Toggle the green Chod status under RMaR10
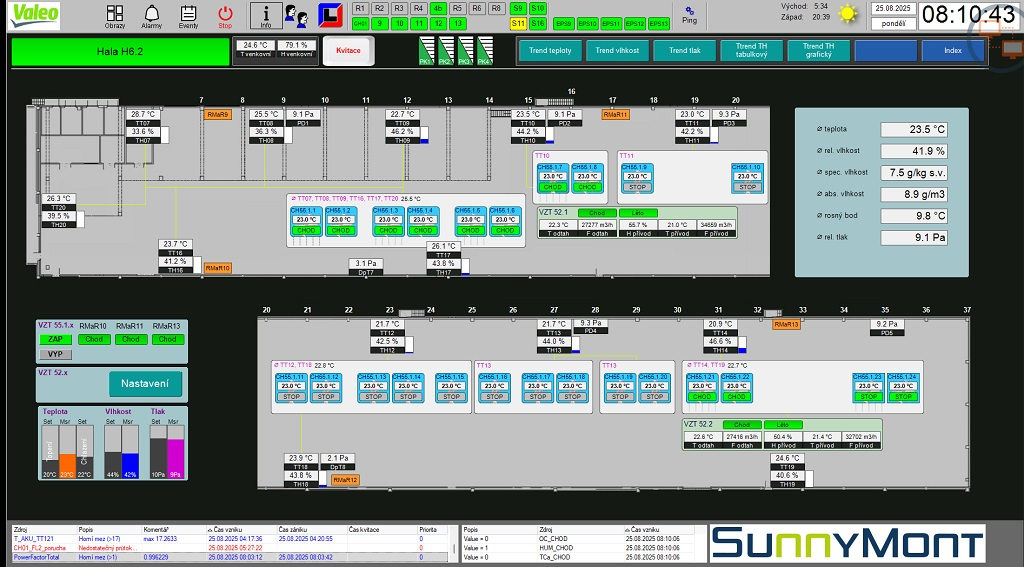 coord(94,340)
